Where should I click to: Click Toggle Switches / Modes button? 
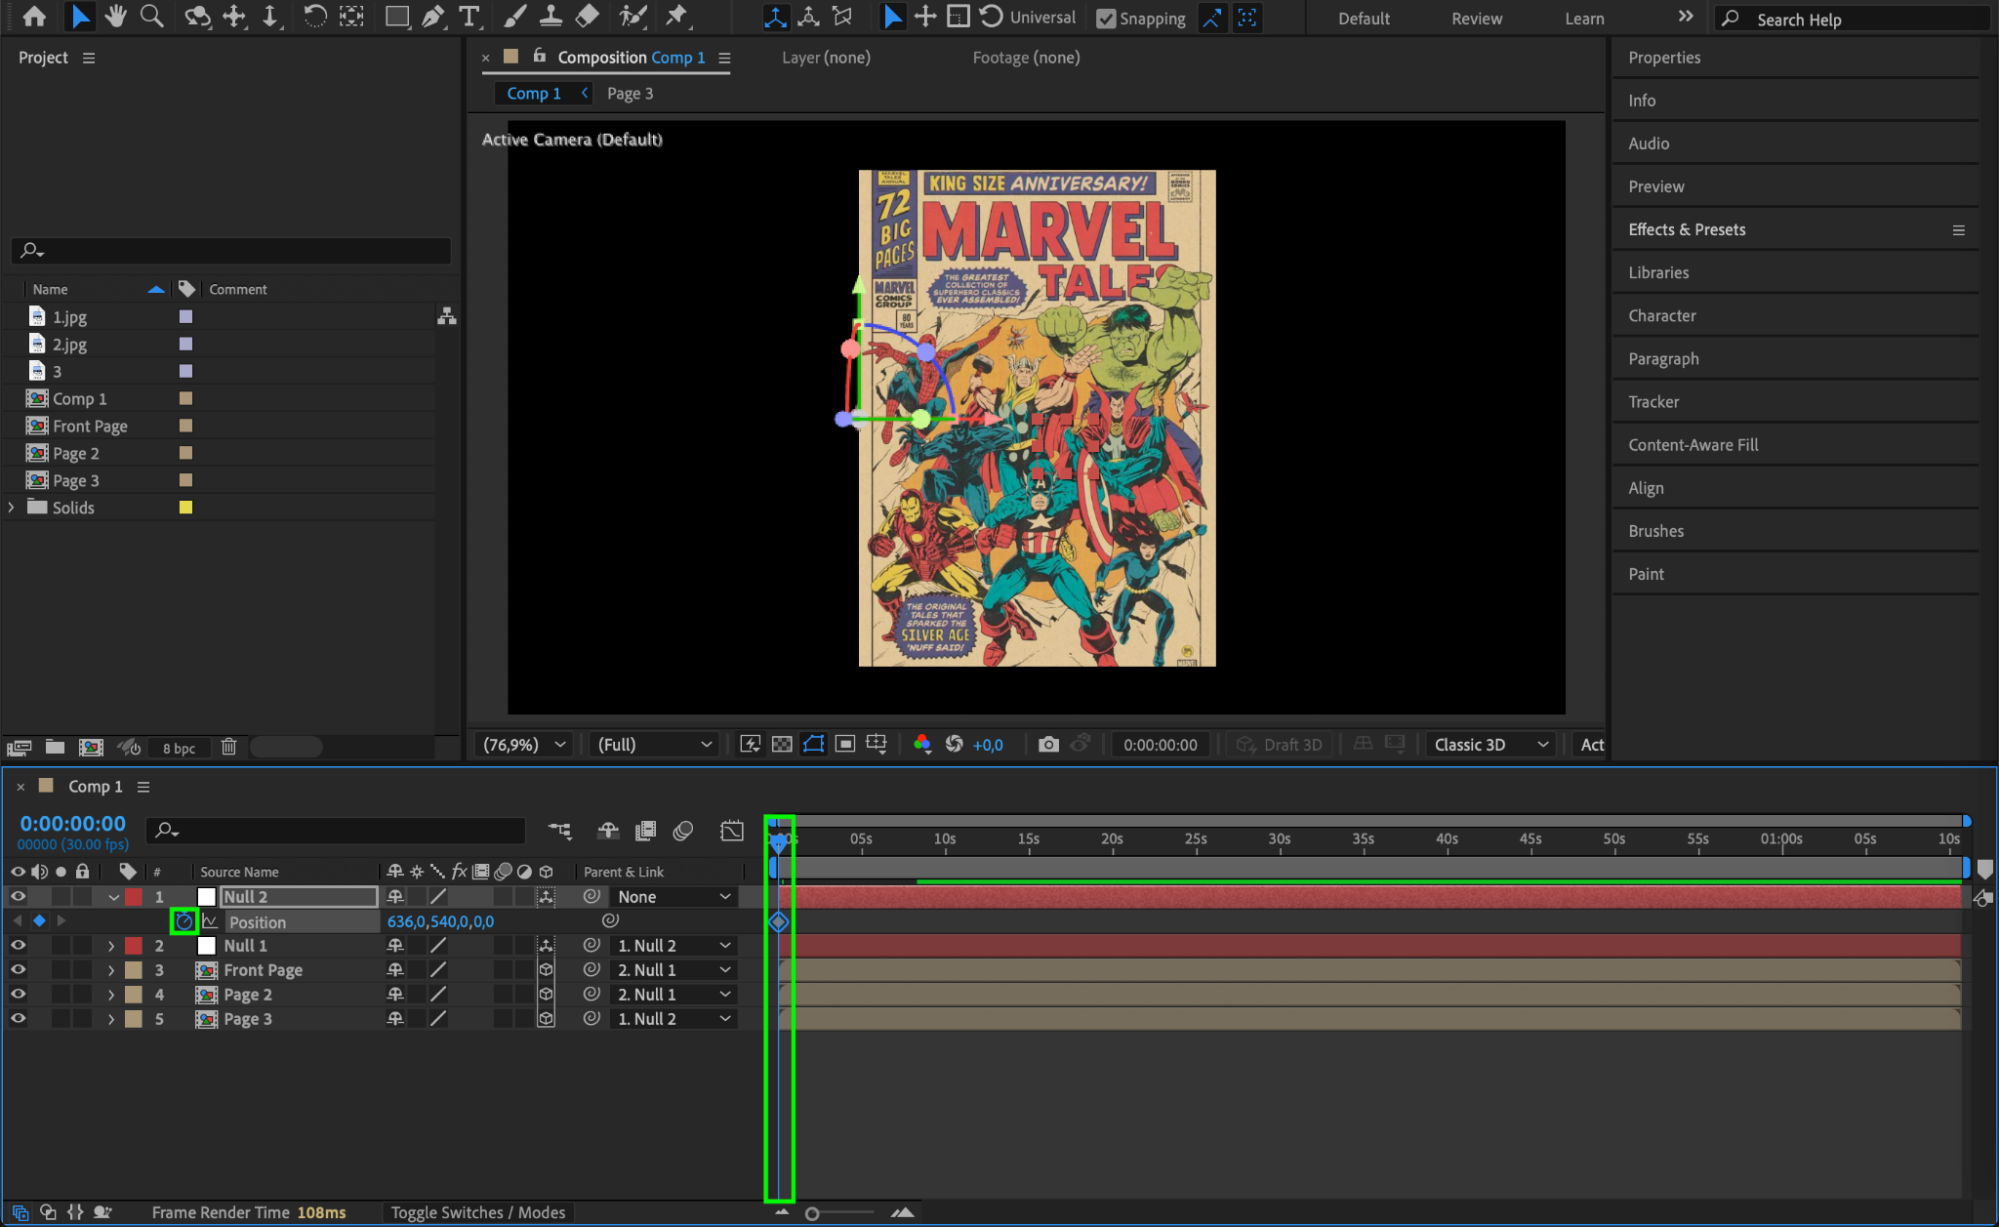(x=478, y=1212)
